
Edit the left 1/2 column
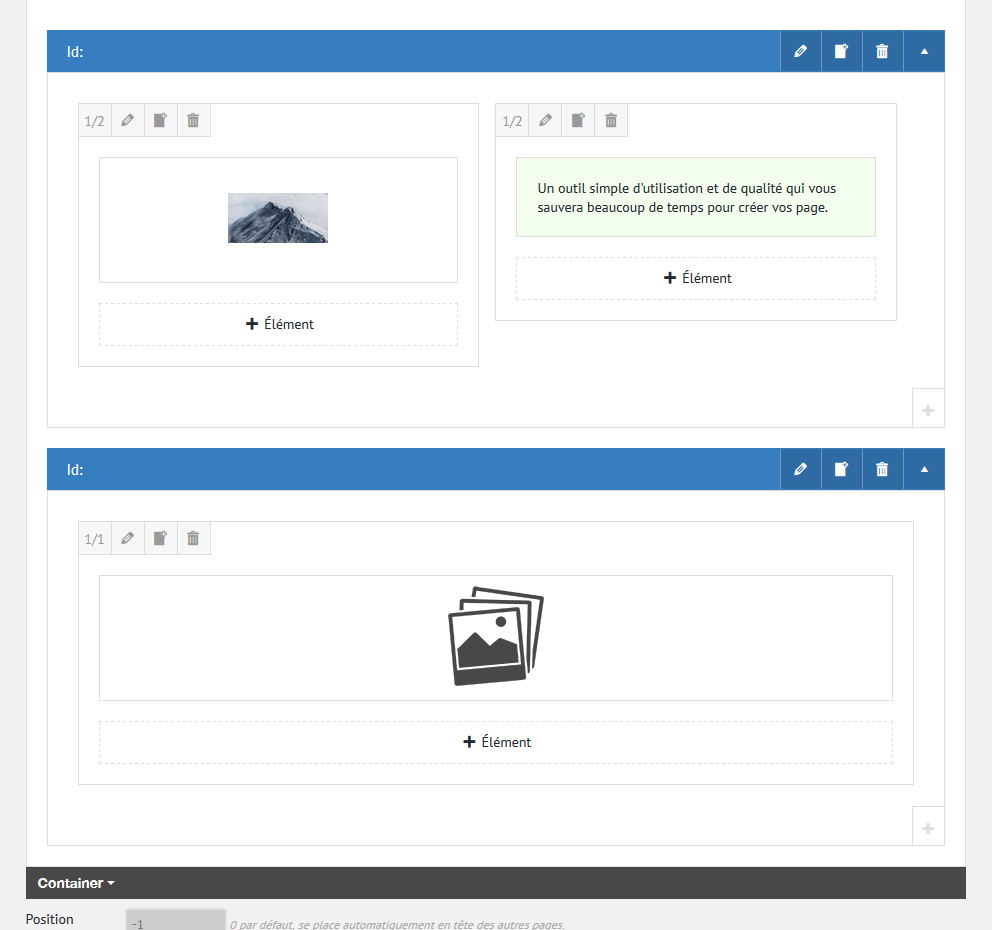point(127,121)
